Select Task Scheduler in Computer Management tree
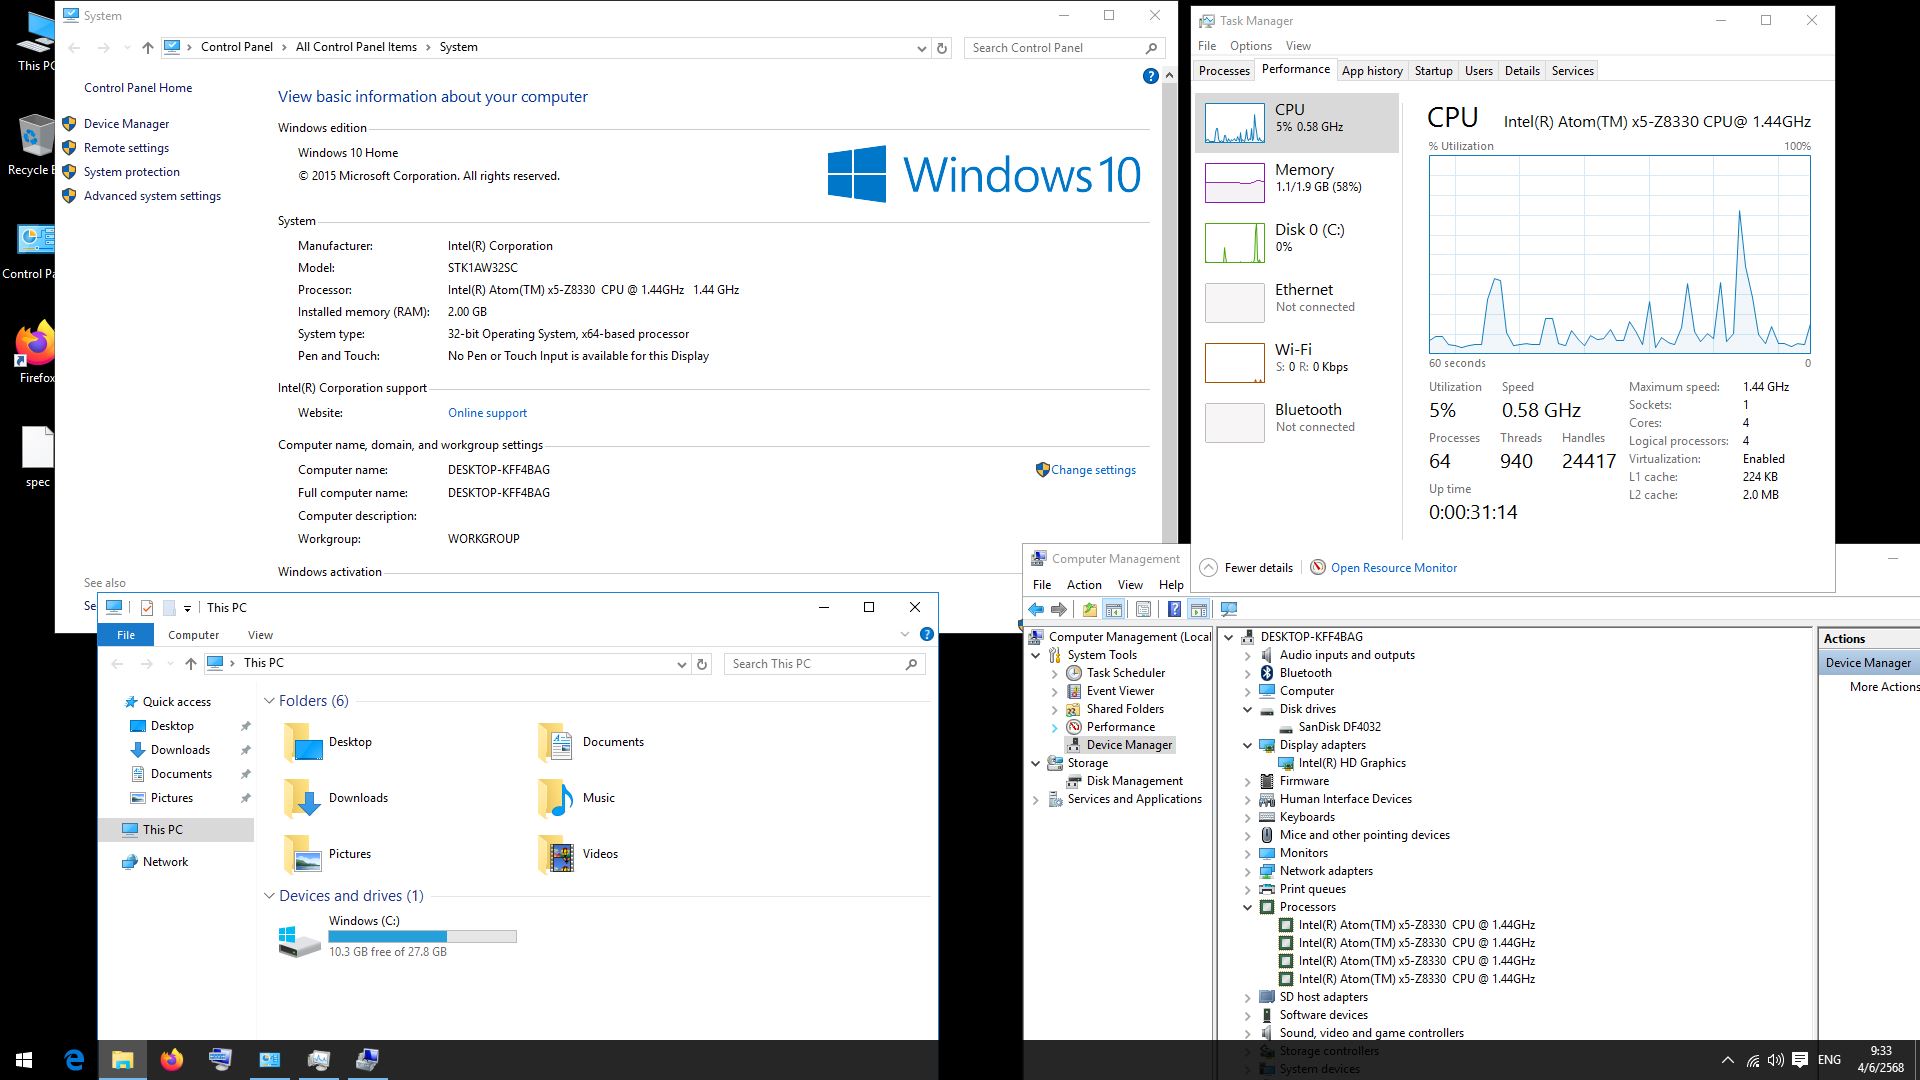 pos(1125,673)
